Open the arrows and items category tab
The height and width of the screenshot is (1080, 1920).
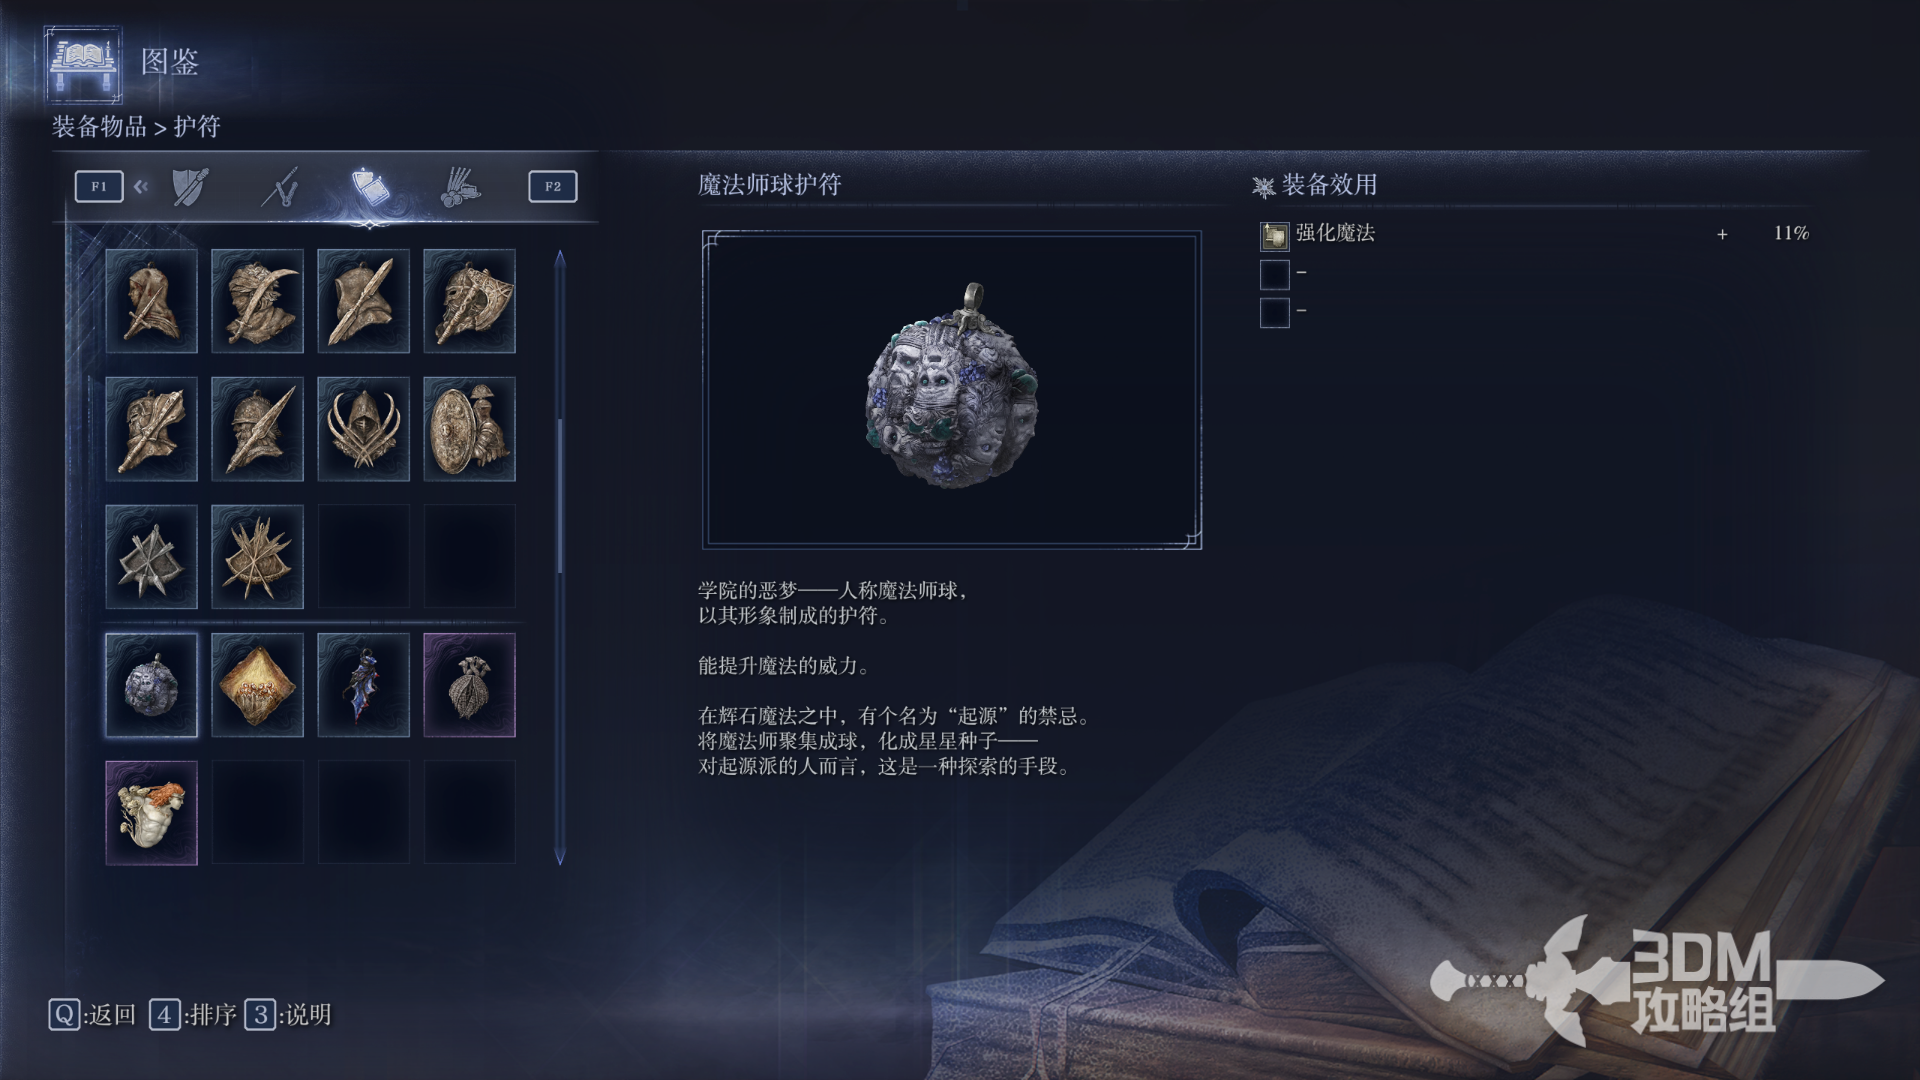(460, 187)
